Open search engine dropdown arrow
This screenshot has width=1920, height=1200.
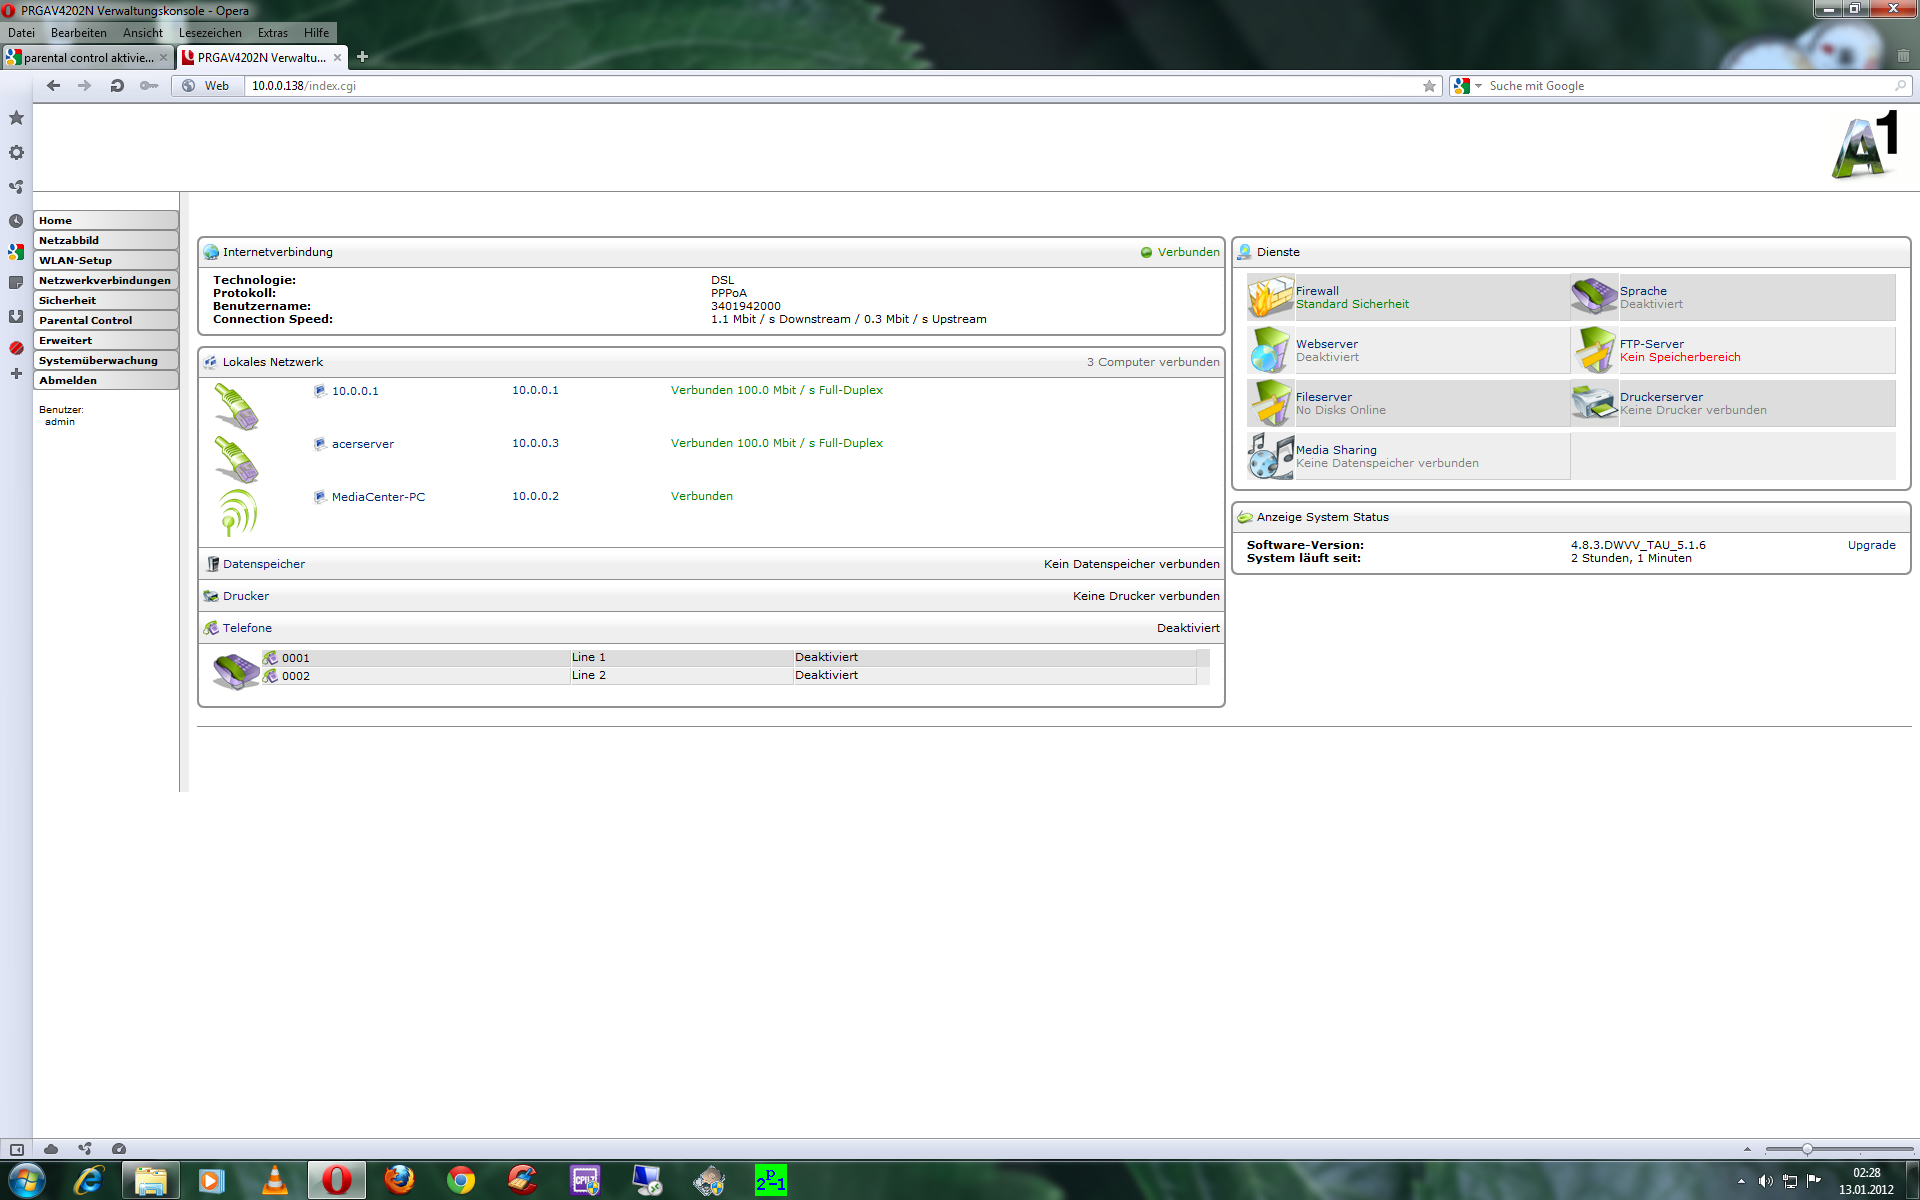(1478, 86)
